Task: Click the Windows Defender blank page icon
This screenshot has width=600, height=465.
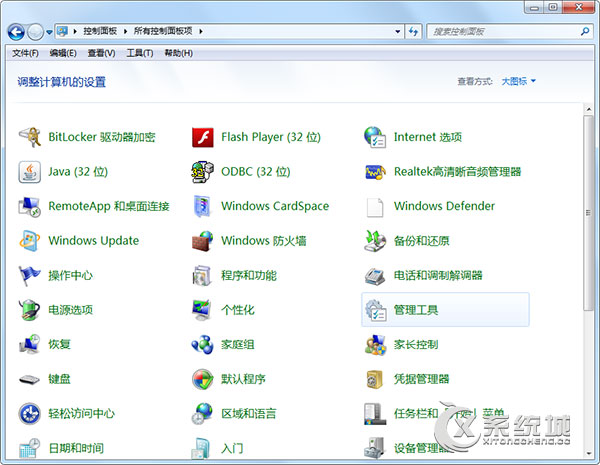Action: coord(375,207)
